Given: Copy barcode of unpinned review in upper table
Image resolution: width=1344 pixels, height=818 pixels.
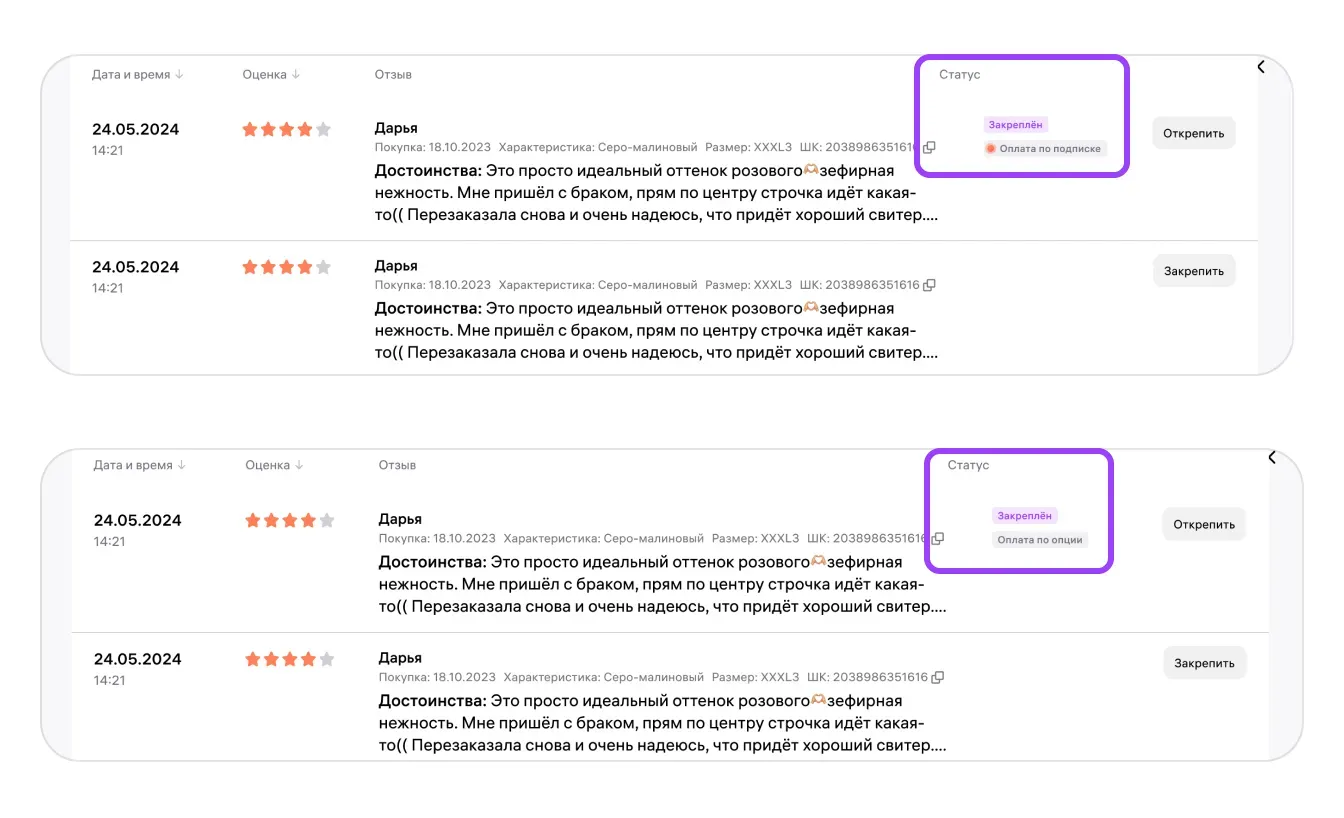Looking at the screenshot, I should (x=930, y=285).
